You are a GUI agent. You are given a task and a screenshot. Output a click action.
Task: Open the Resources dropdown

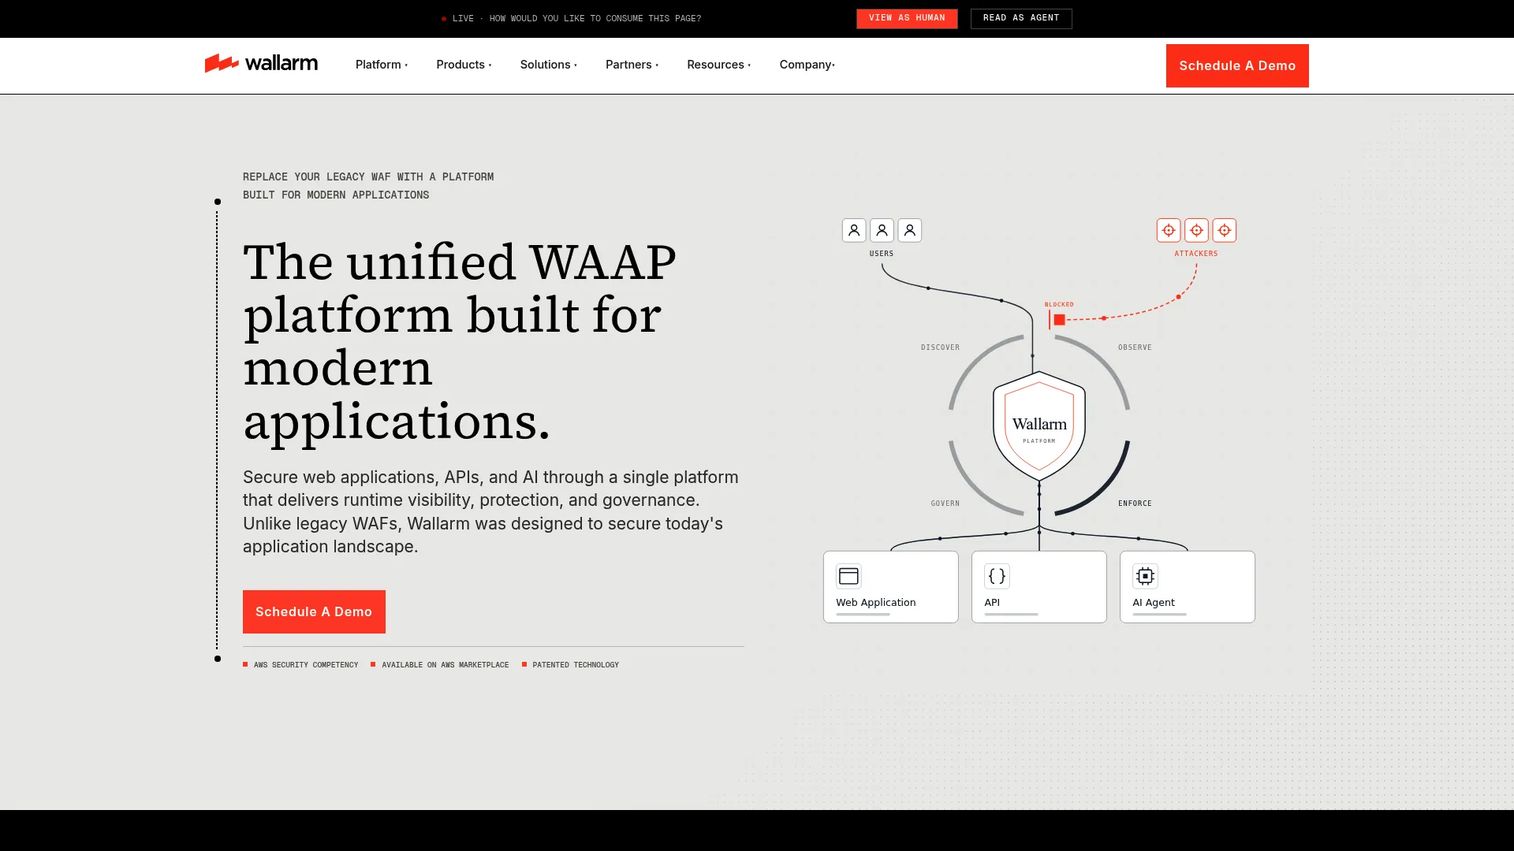(x=718, y=65)
